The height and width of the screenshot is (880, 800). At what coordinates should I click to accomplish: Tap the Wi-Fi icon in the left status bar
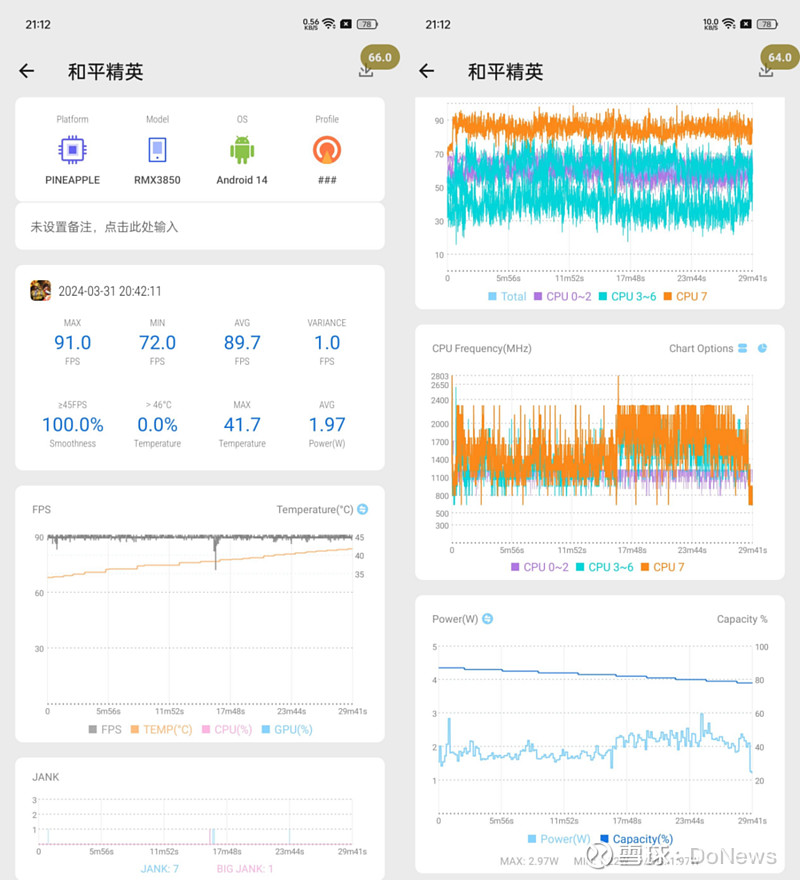329,24
